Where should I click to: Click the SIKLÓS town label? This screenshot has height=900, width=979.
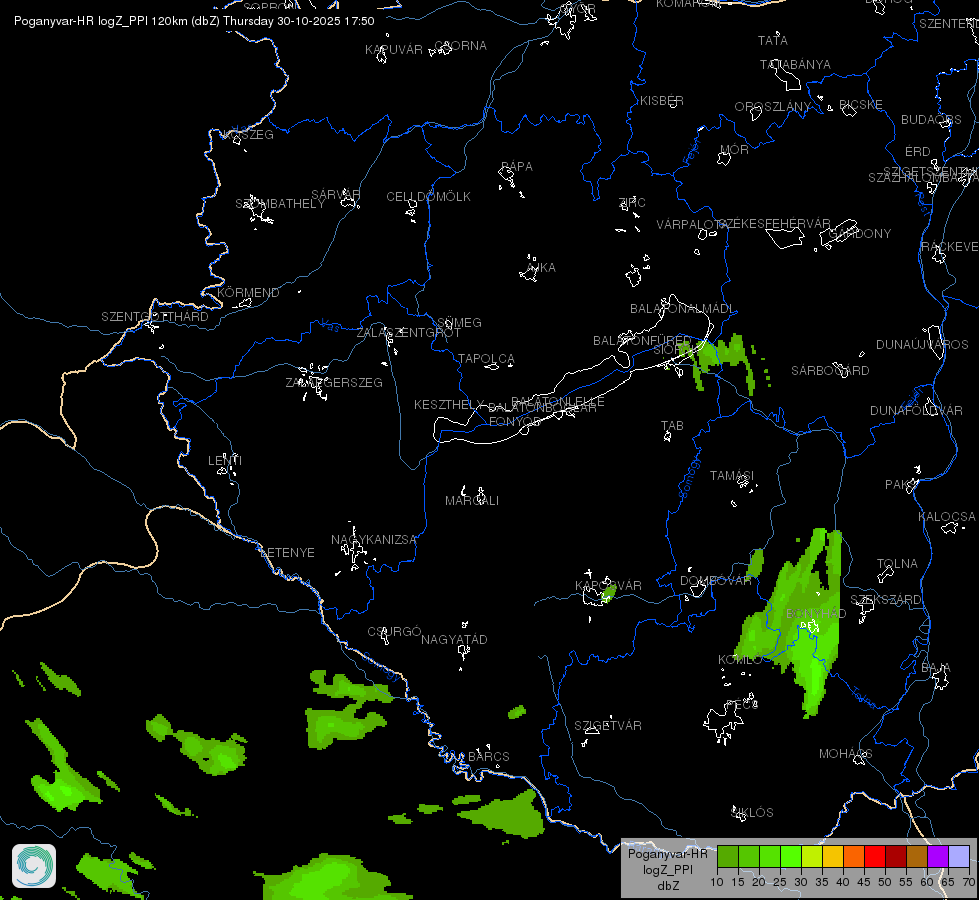[752, 813]
